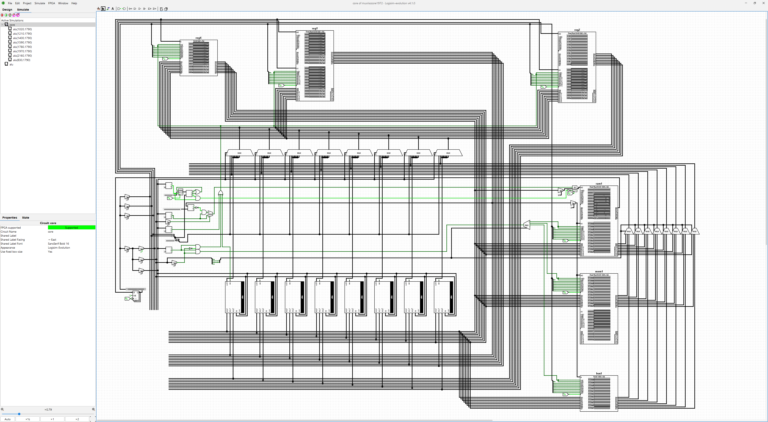
Task: Select the Edit selection arrow tool
Action: [103, 9]
